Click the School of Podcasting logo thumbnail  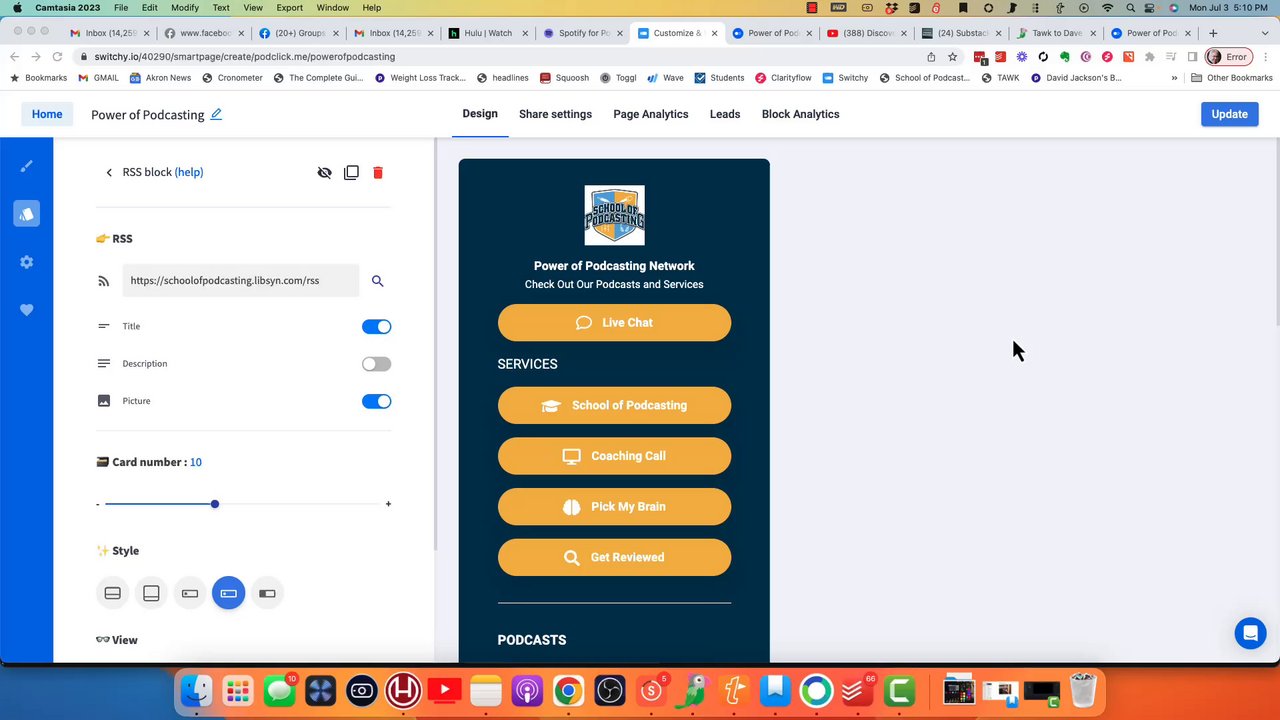tap(614, 215)
